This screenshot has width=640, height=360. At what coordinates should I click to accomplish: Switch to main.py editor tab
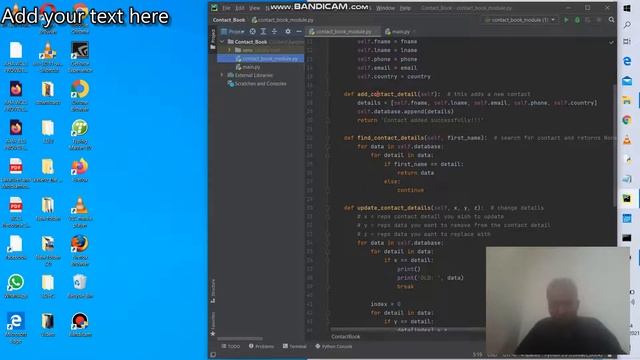click(x=400, y=31)
